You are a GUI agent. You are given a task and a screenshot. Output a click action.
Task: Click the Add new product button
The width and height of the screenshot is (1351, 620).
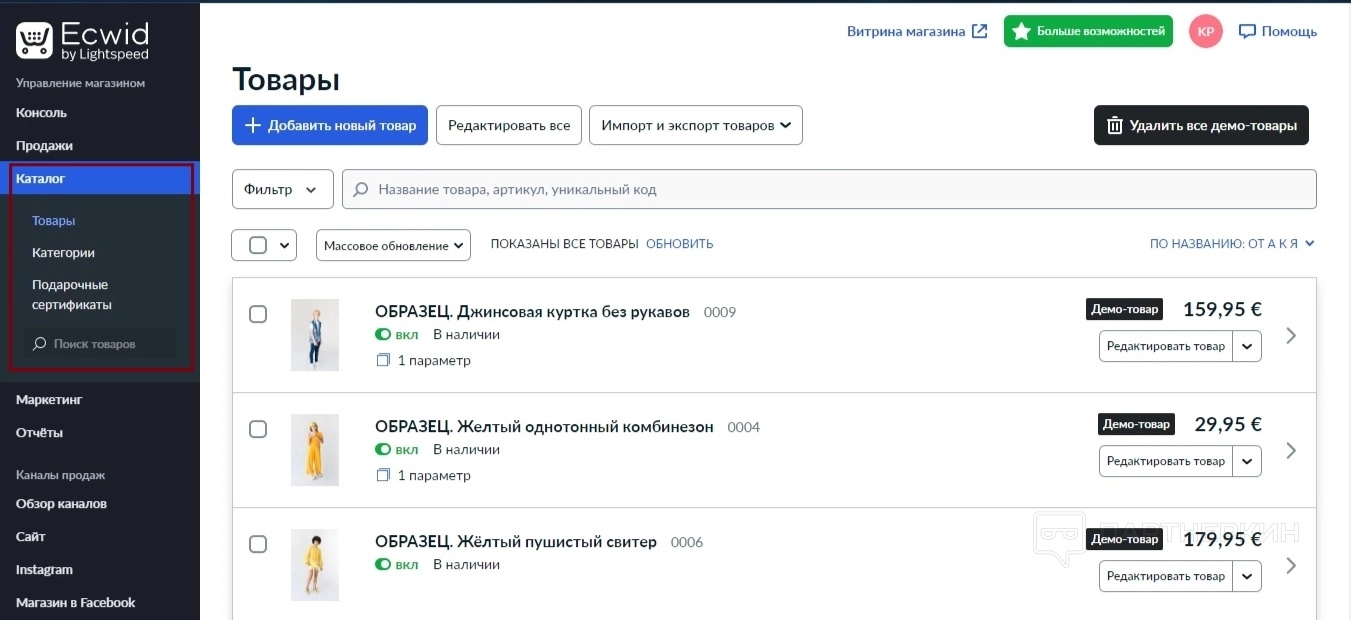tap(330, 126)
